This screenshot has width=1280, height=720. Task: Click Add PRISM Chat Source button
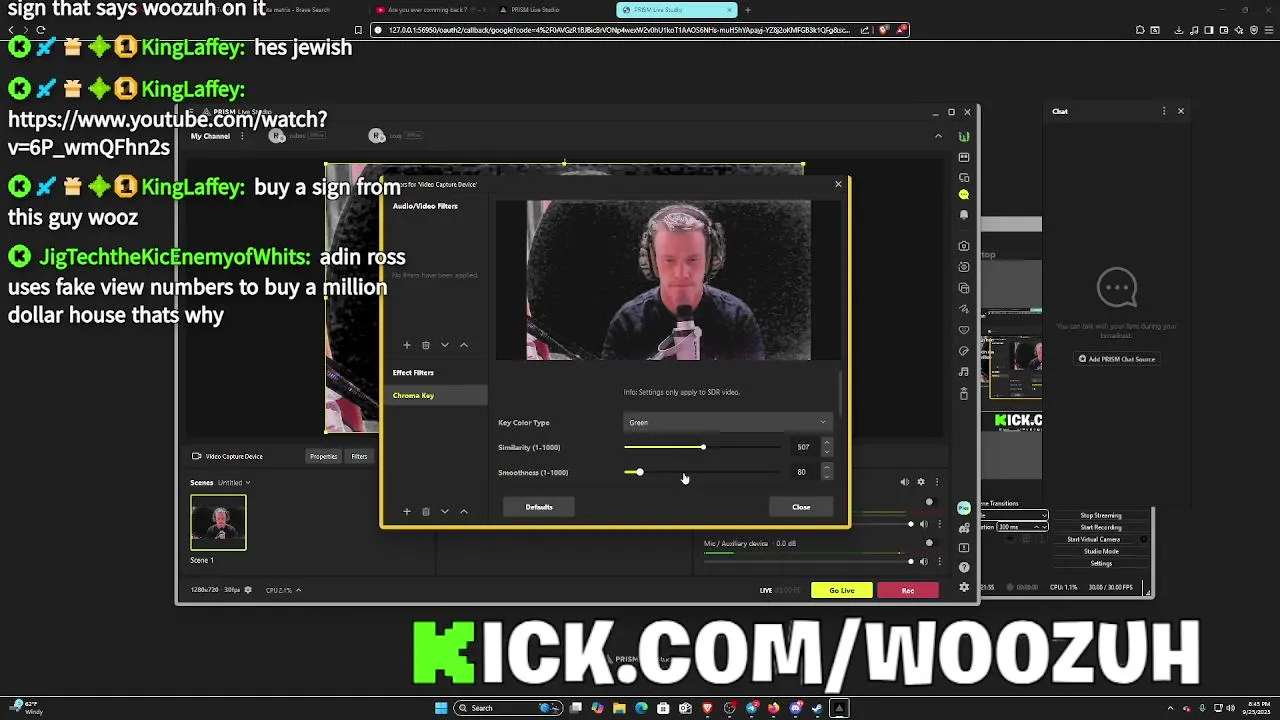(1116, 359)
